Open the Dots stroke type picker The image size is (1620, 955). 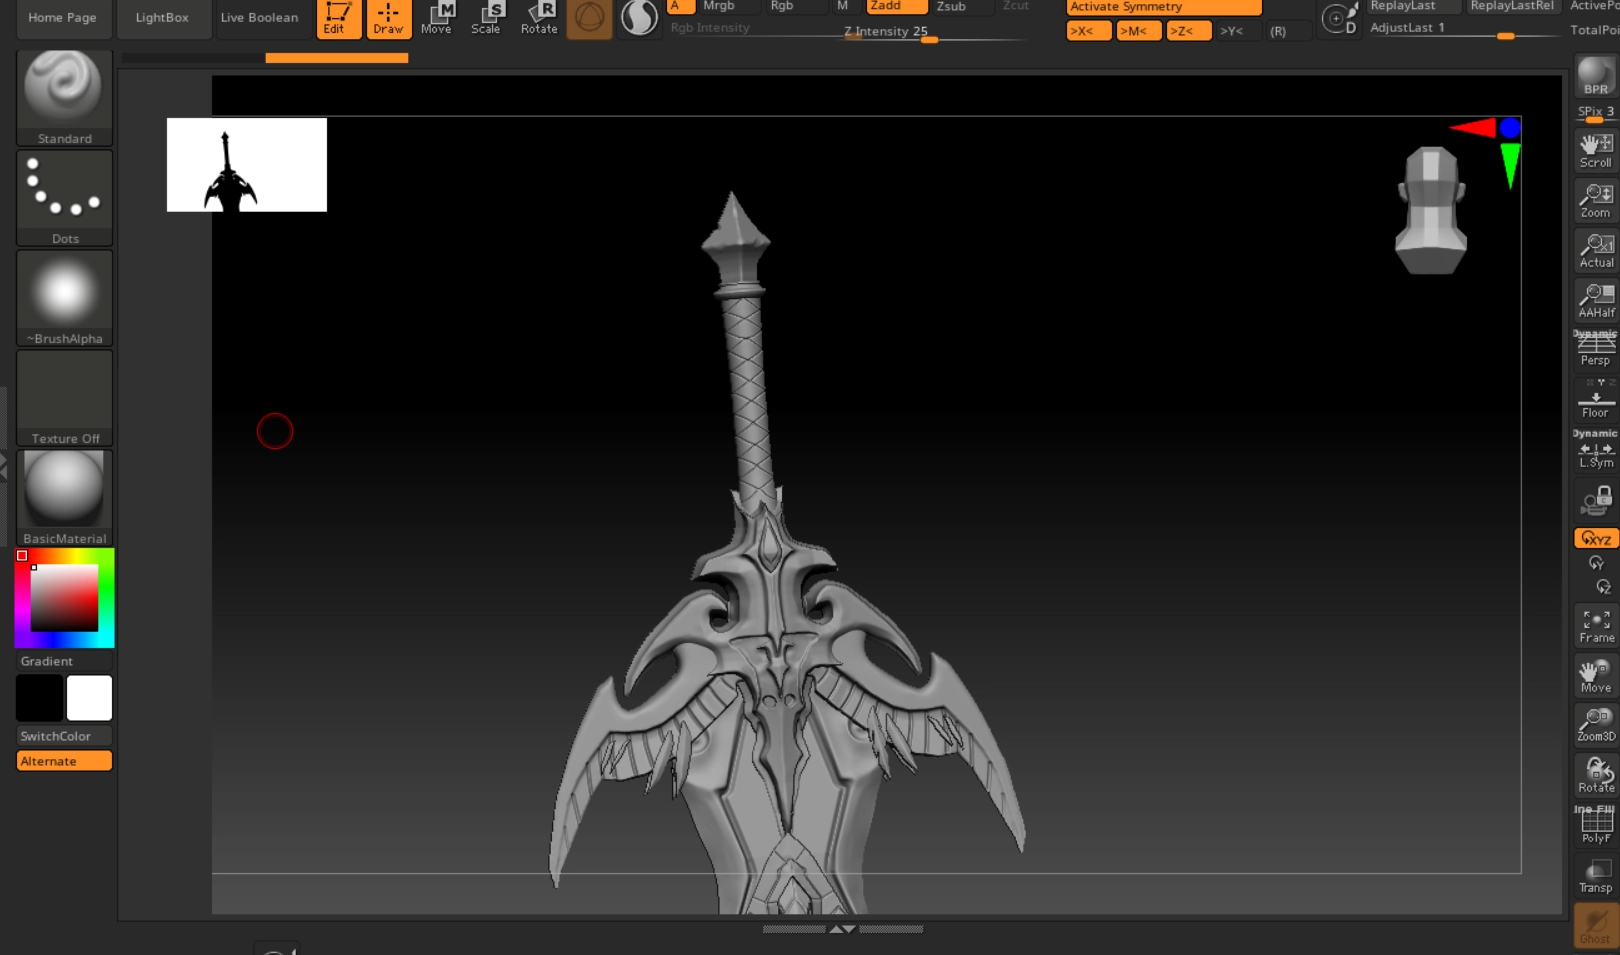tap(64, 197)
